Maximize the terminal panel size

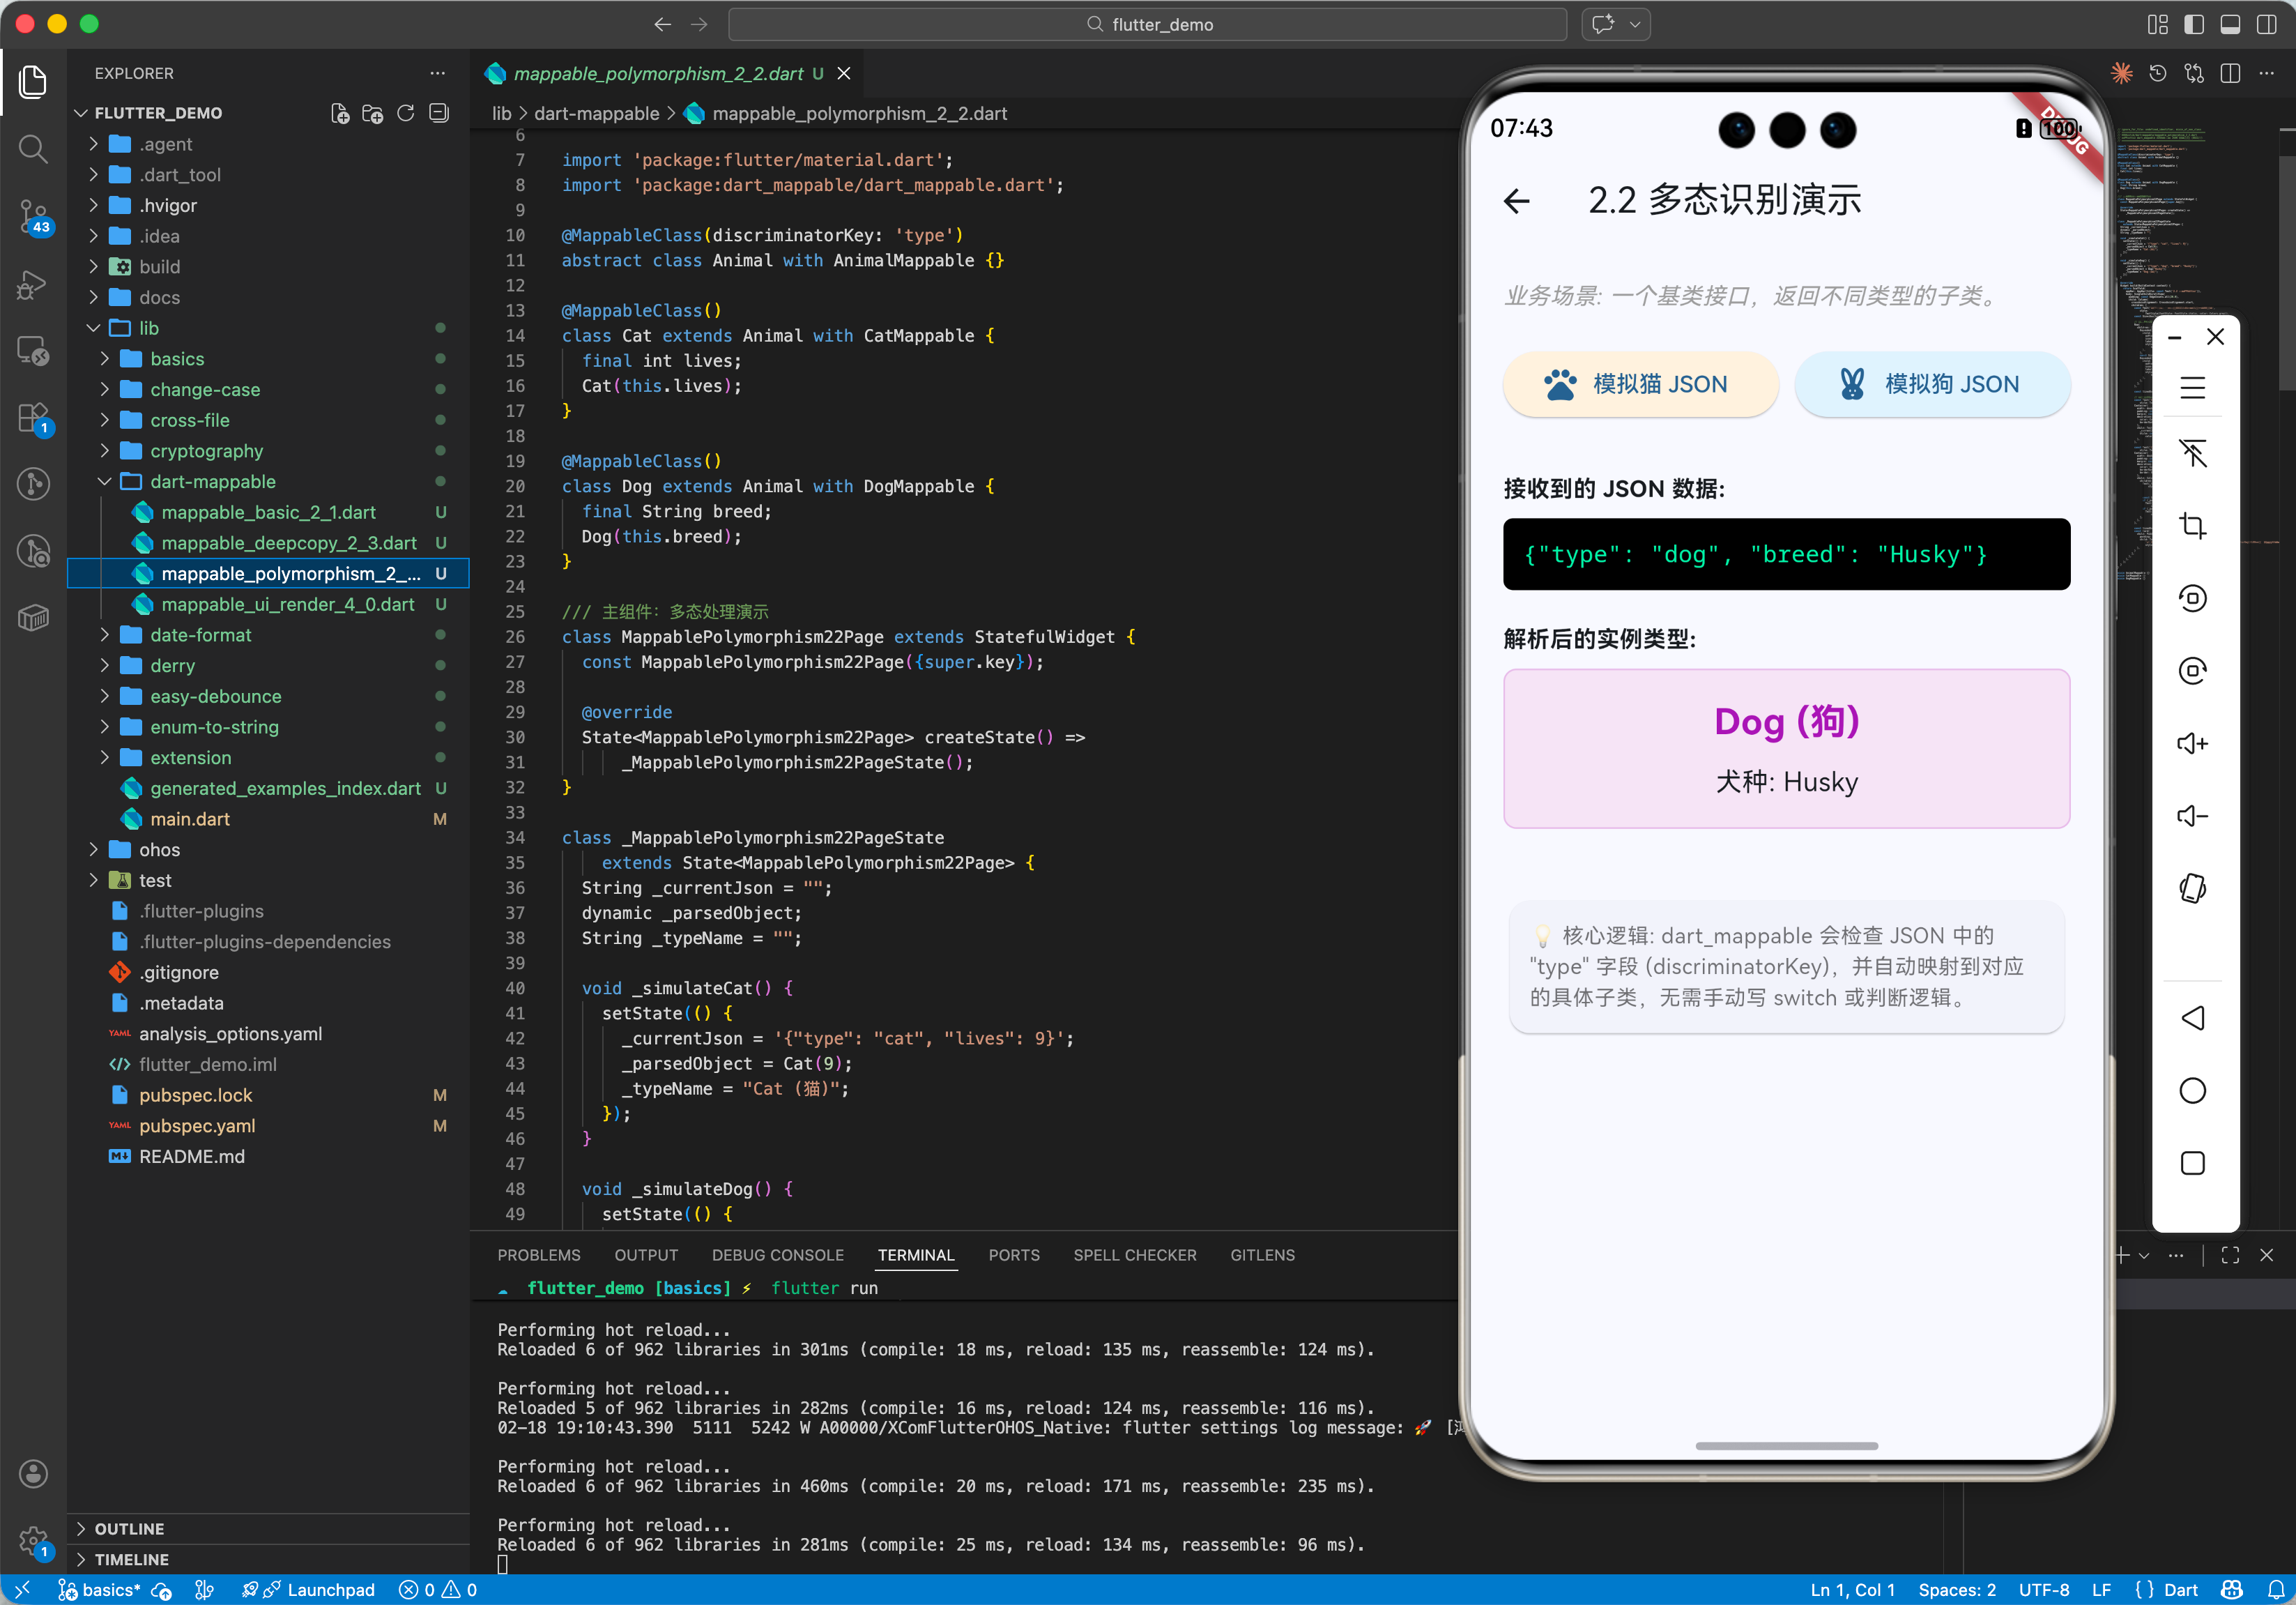(x=2230, y=1255)
